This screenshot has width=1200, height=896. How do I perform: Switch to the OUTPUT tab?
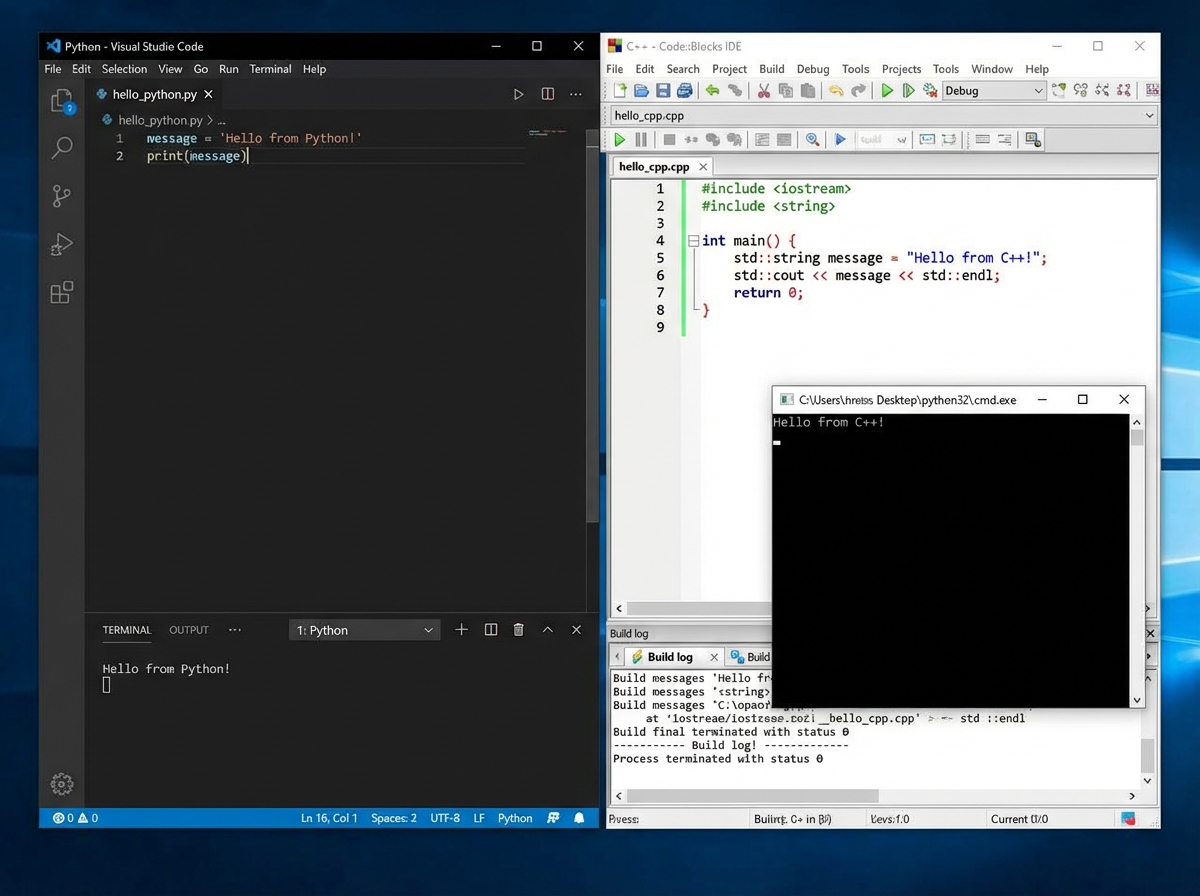click(188, 630)
